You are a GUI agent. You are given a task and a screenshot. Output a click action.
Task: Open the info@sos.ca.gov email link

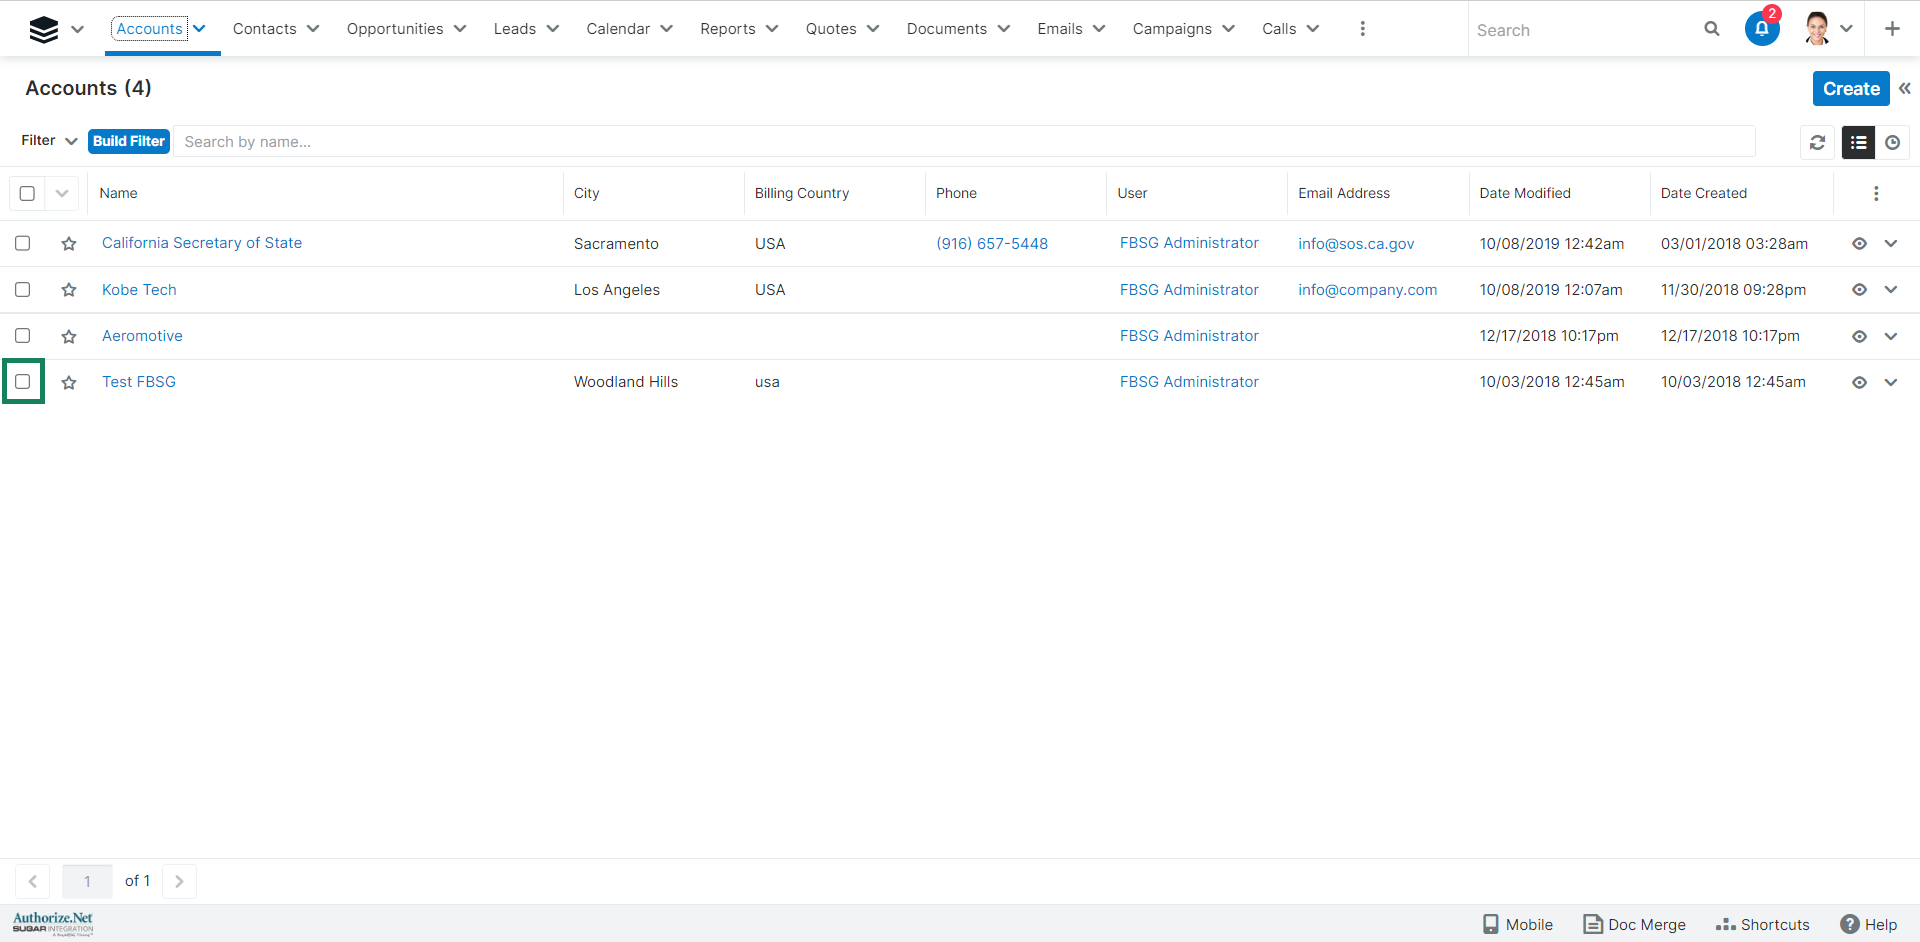tap(1355, 244)
